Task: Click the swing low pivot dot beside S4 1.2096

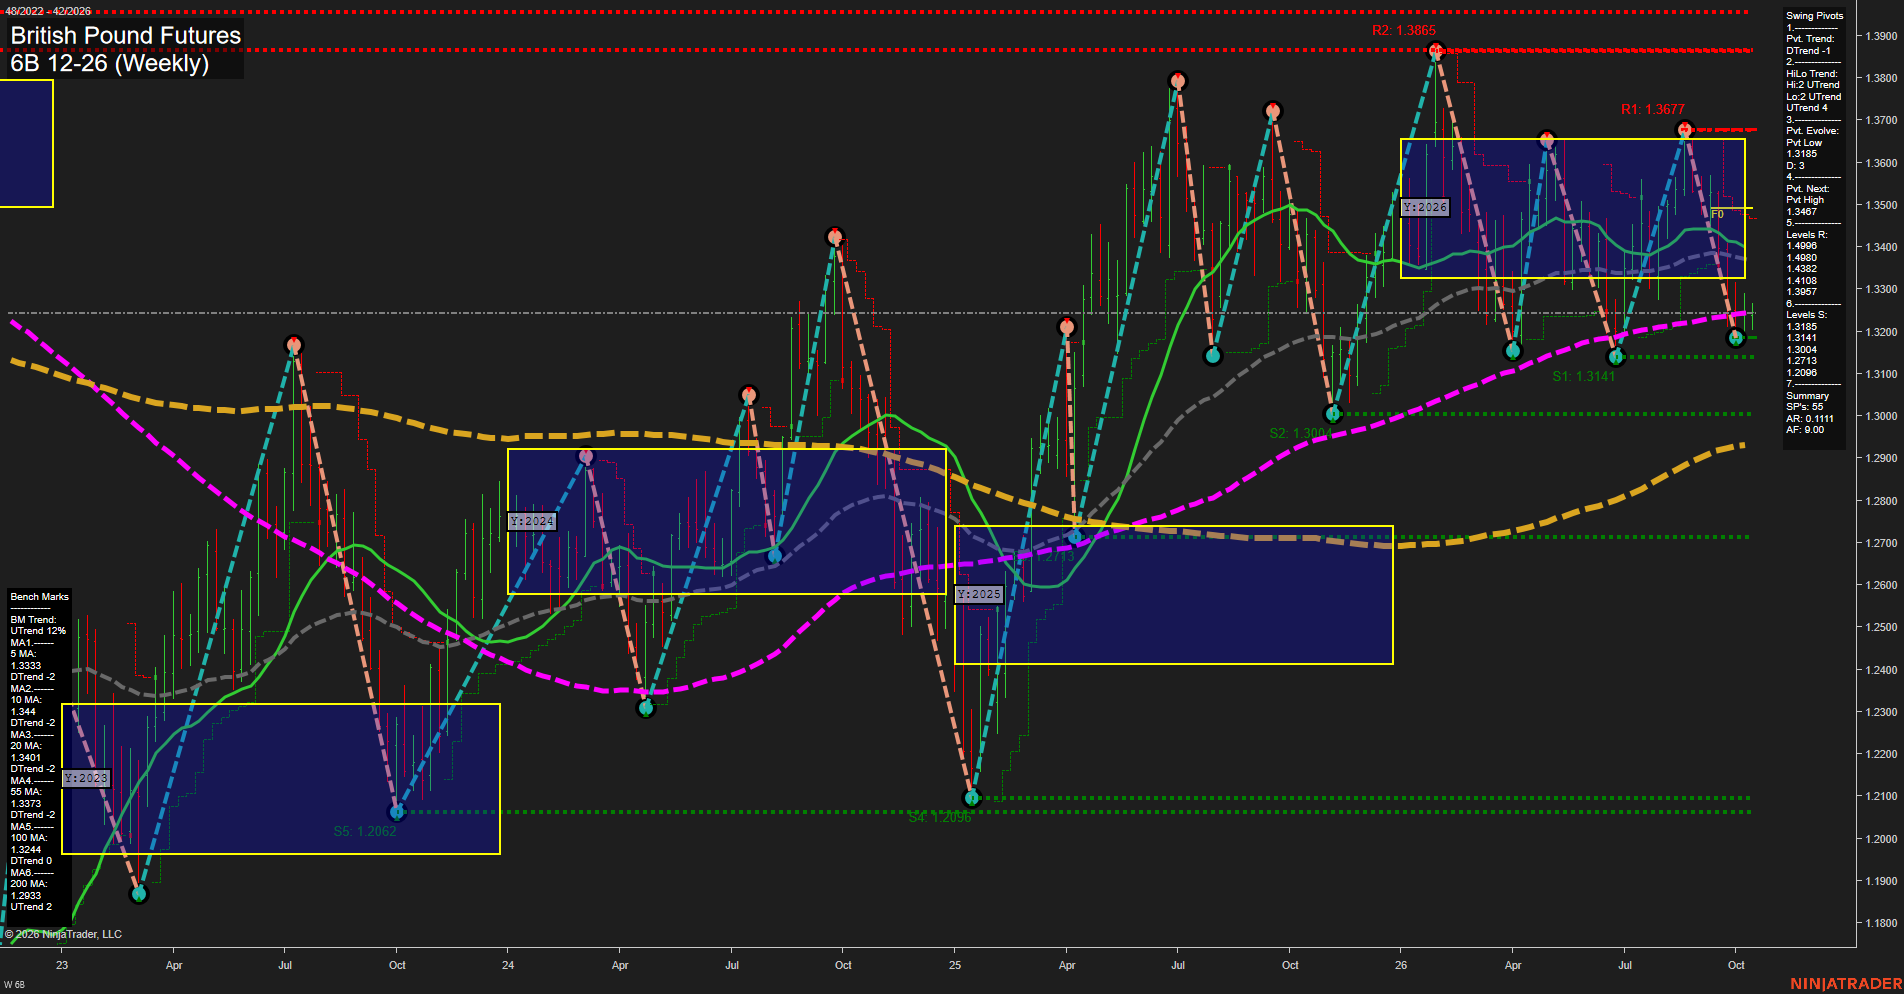Action: (x=971, y=798)
